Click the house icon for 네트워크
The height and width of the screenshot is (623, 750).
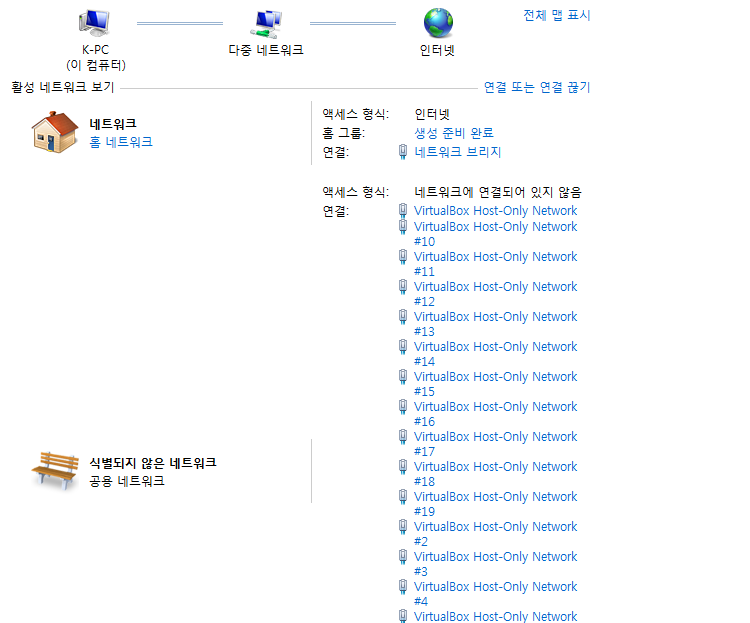pos(55,132)
